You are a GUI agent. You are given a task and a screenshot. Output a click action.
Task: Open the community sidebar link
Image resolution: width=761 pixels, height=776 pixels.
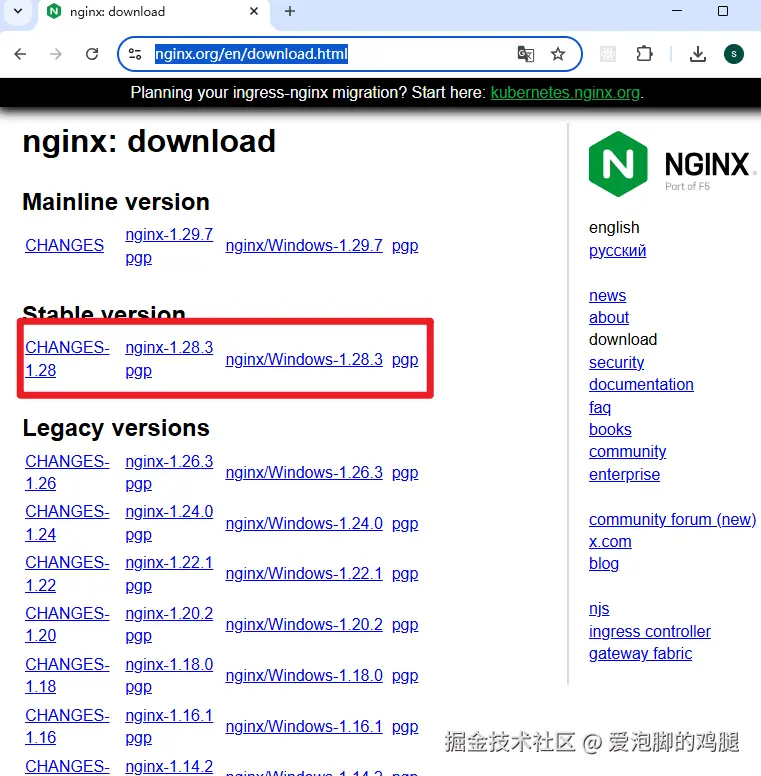tap(627, 451)
